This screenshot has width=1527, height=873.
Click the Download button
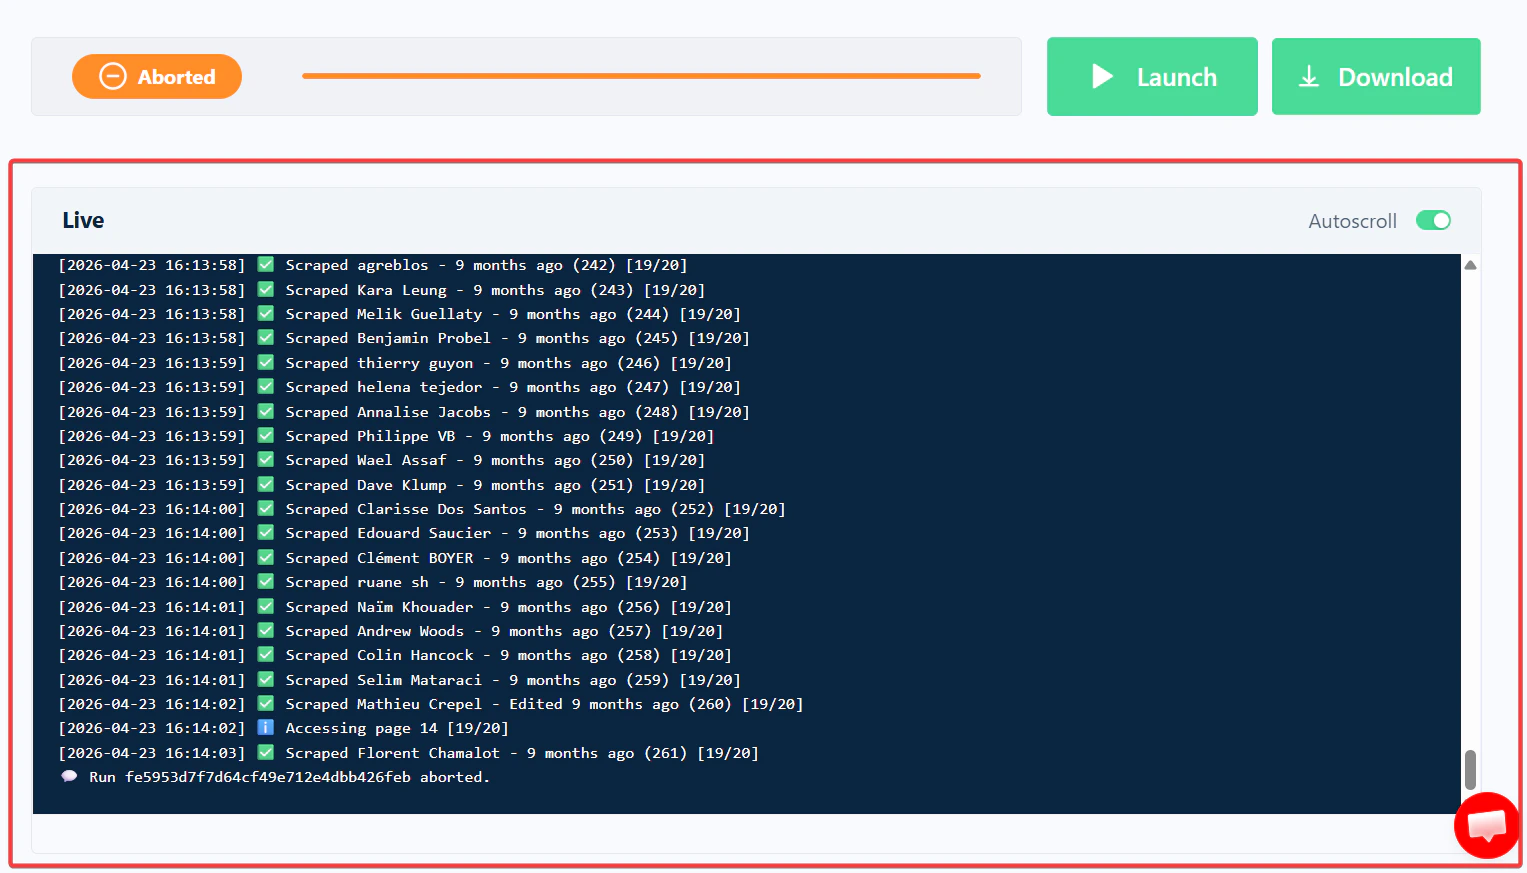pyautogui.click(x=1376, y=77)
